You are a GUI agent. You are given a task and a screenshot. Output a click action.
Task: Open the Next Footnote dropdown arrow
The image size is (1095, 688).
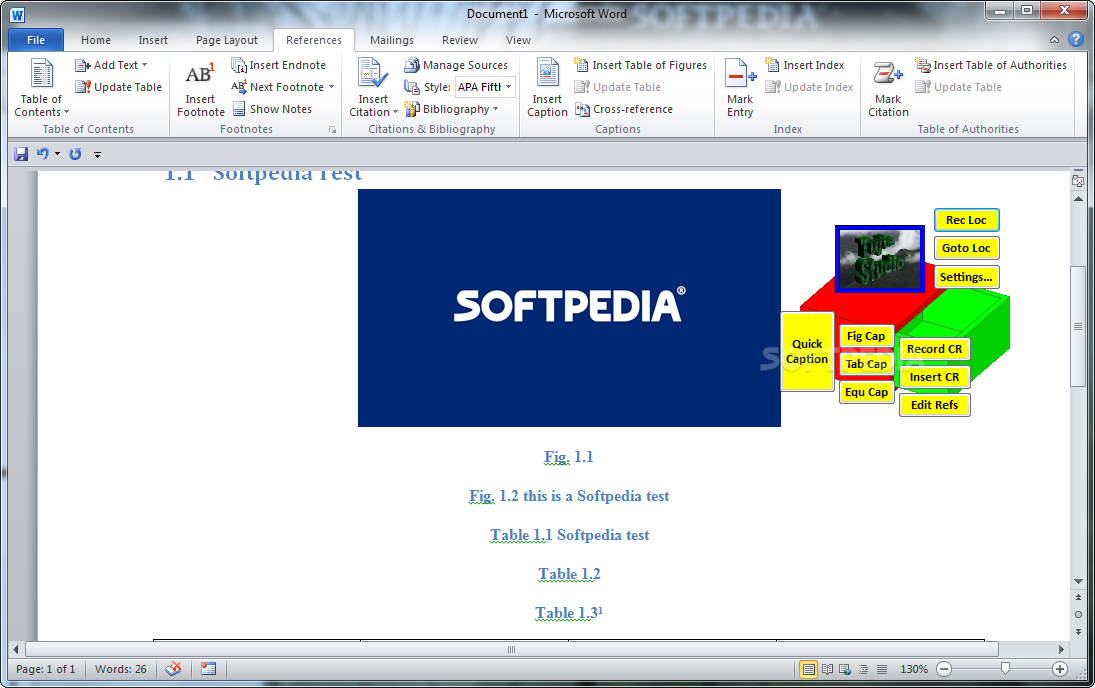point(332,87)
